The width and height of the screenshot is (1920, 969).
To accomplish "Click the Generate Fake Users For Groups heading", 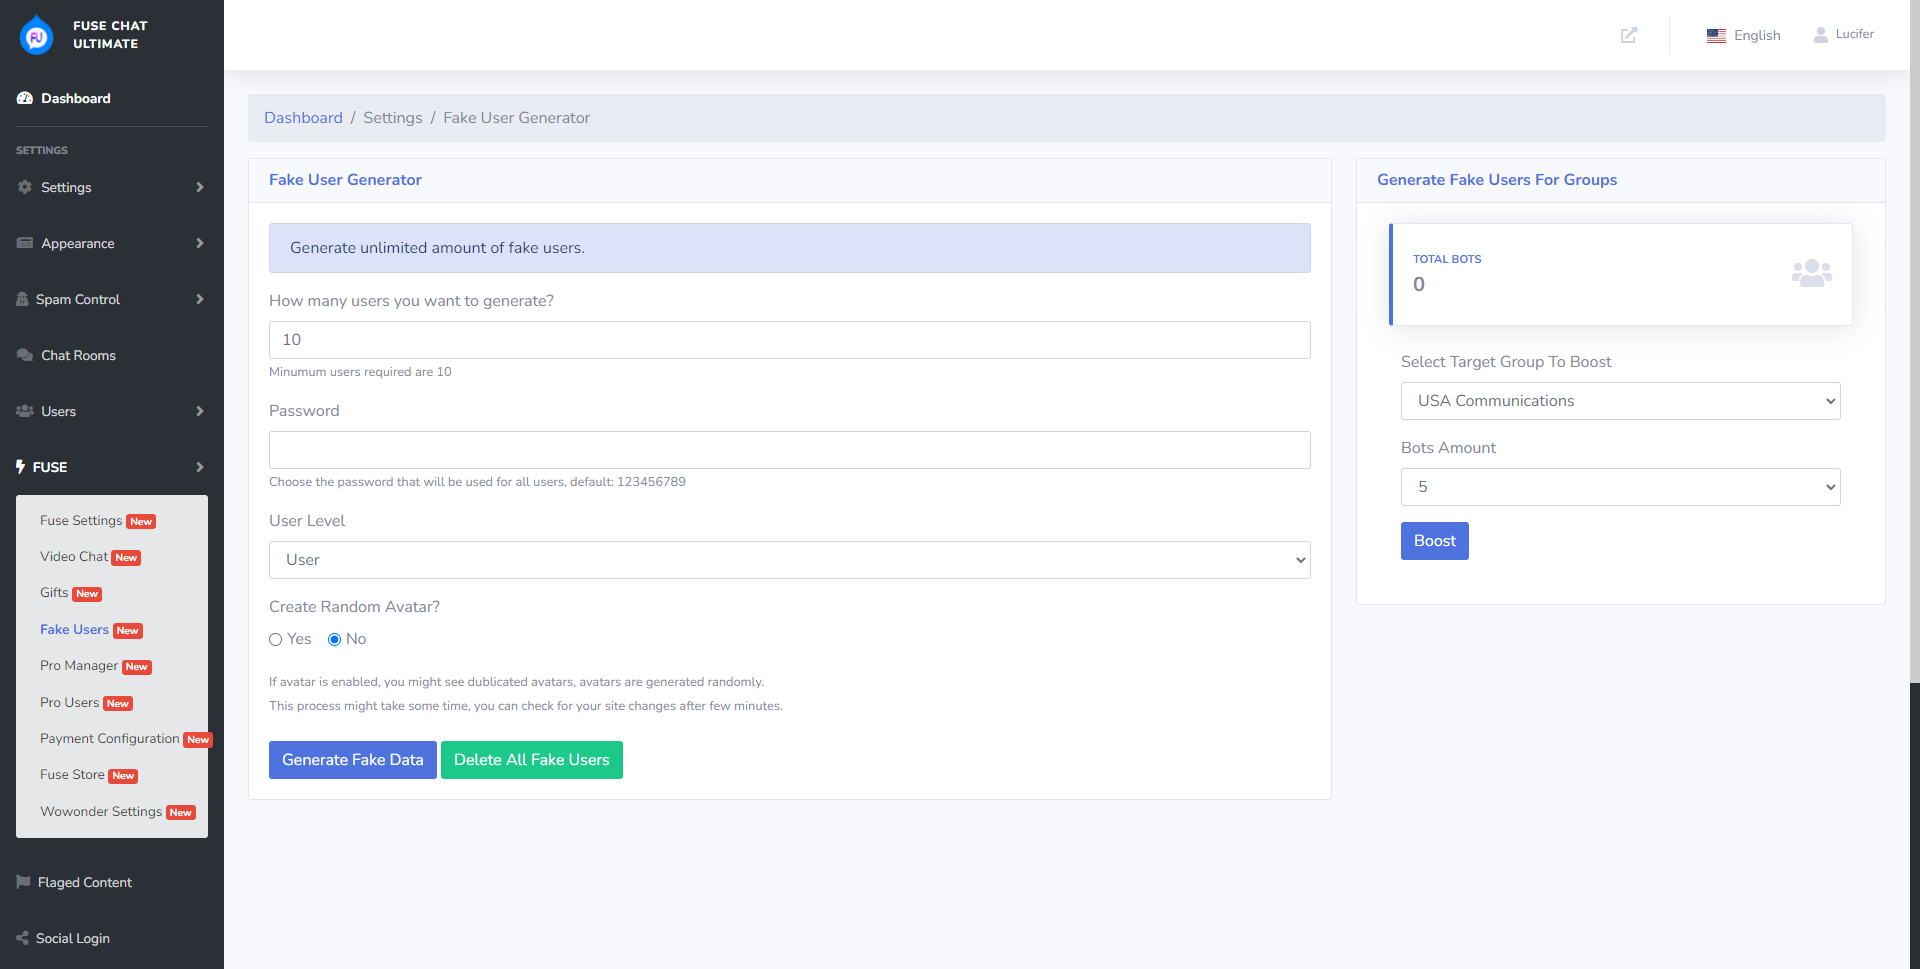I will tap(1497, 180).
